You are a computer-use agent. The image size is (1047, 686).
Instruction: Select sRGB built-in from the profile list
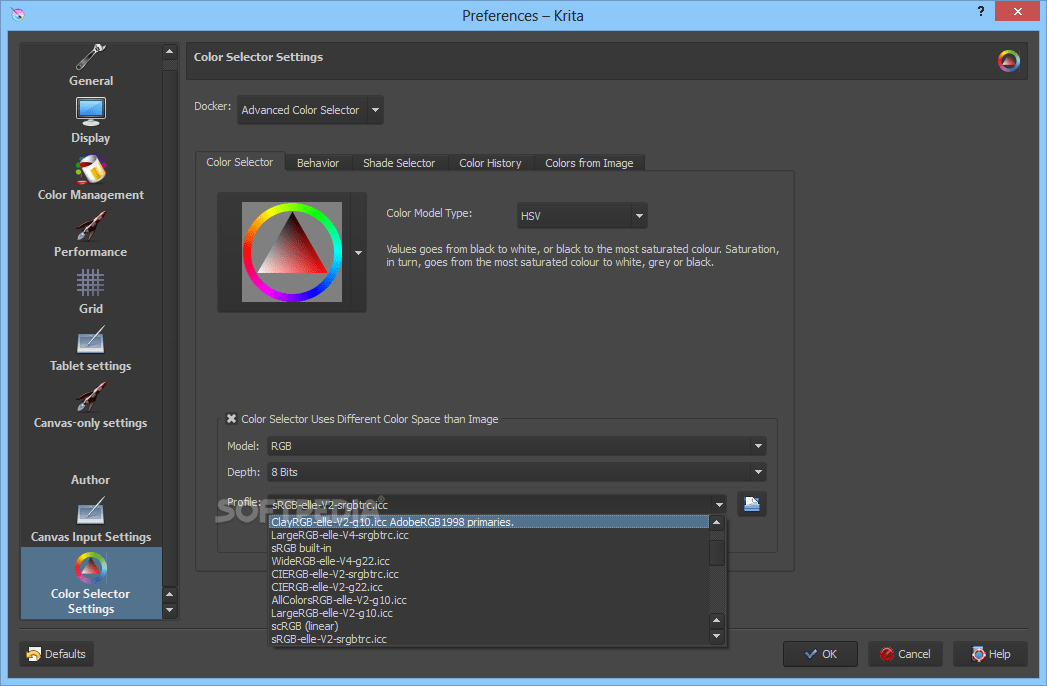[x=302, y=547]
